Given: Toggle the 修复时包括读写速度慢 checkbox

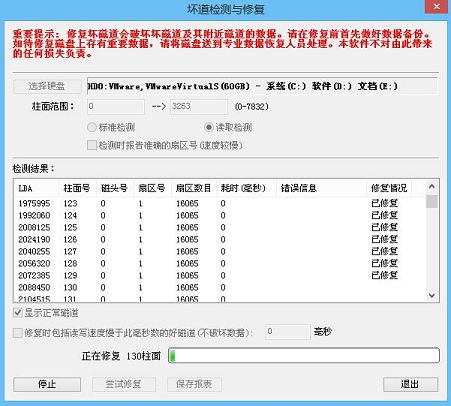Looking at the screenshot, I should (18, 333).
